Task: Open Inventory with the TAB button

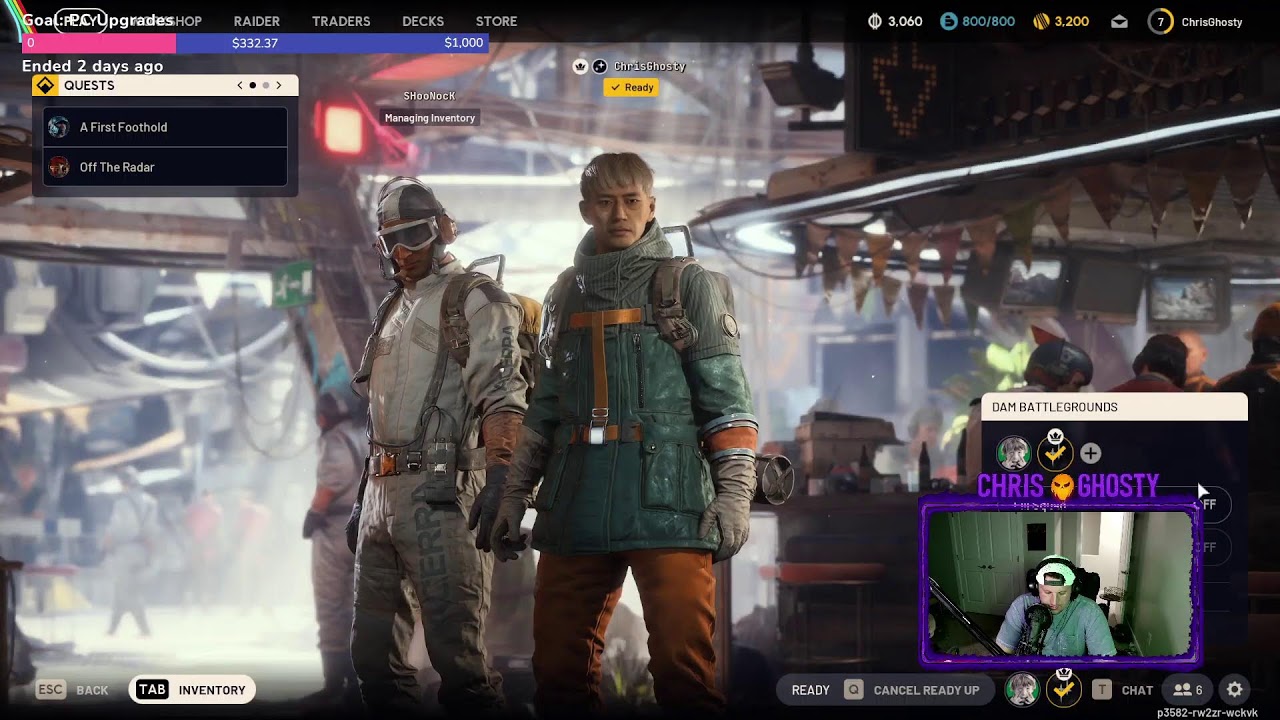Action: [192, 690]
